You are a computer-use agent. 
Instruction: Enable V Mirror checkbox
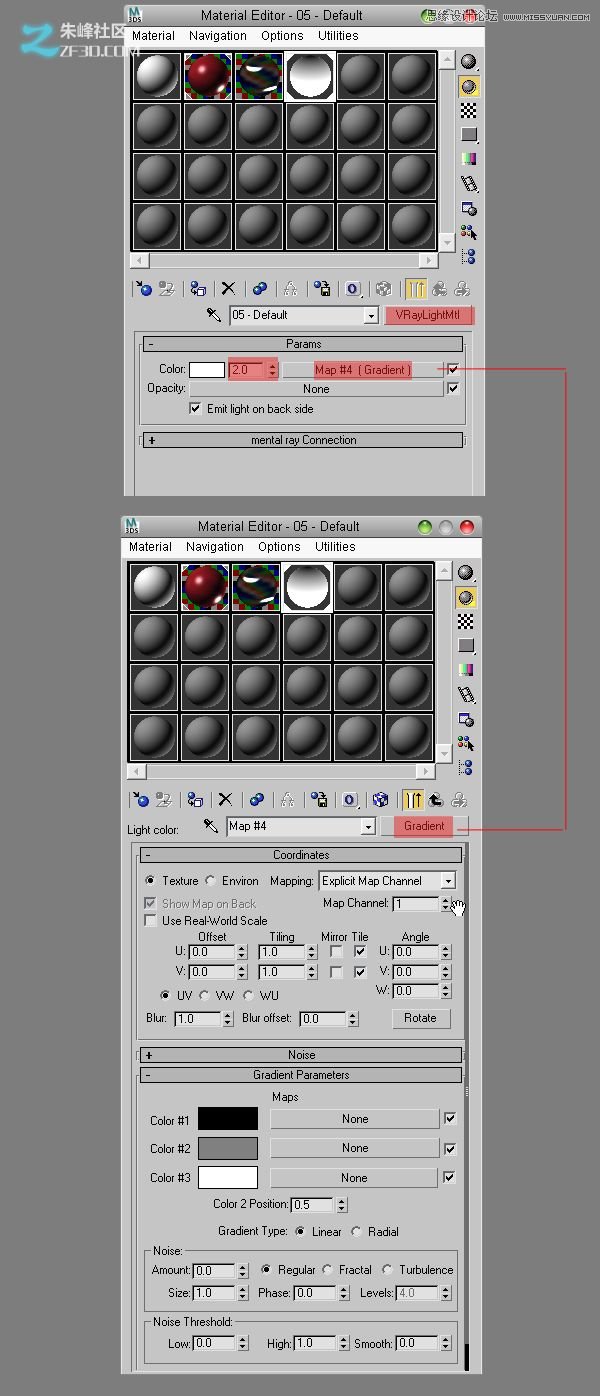click(x=336, y=972)
